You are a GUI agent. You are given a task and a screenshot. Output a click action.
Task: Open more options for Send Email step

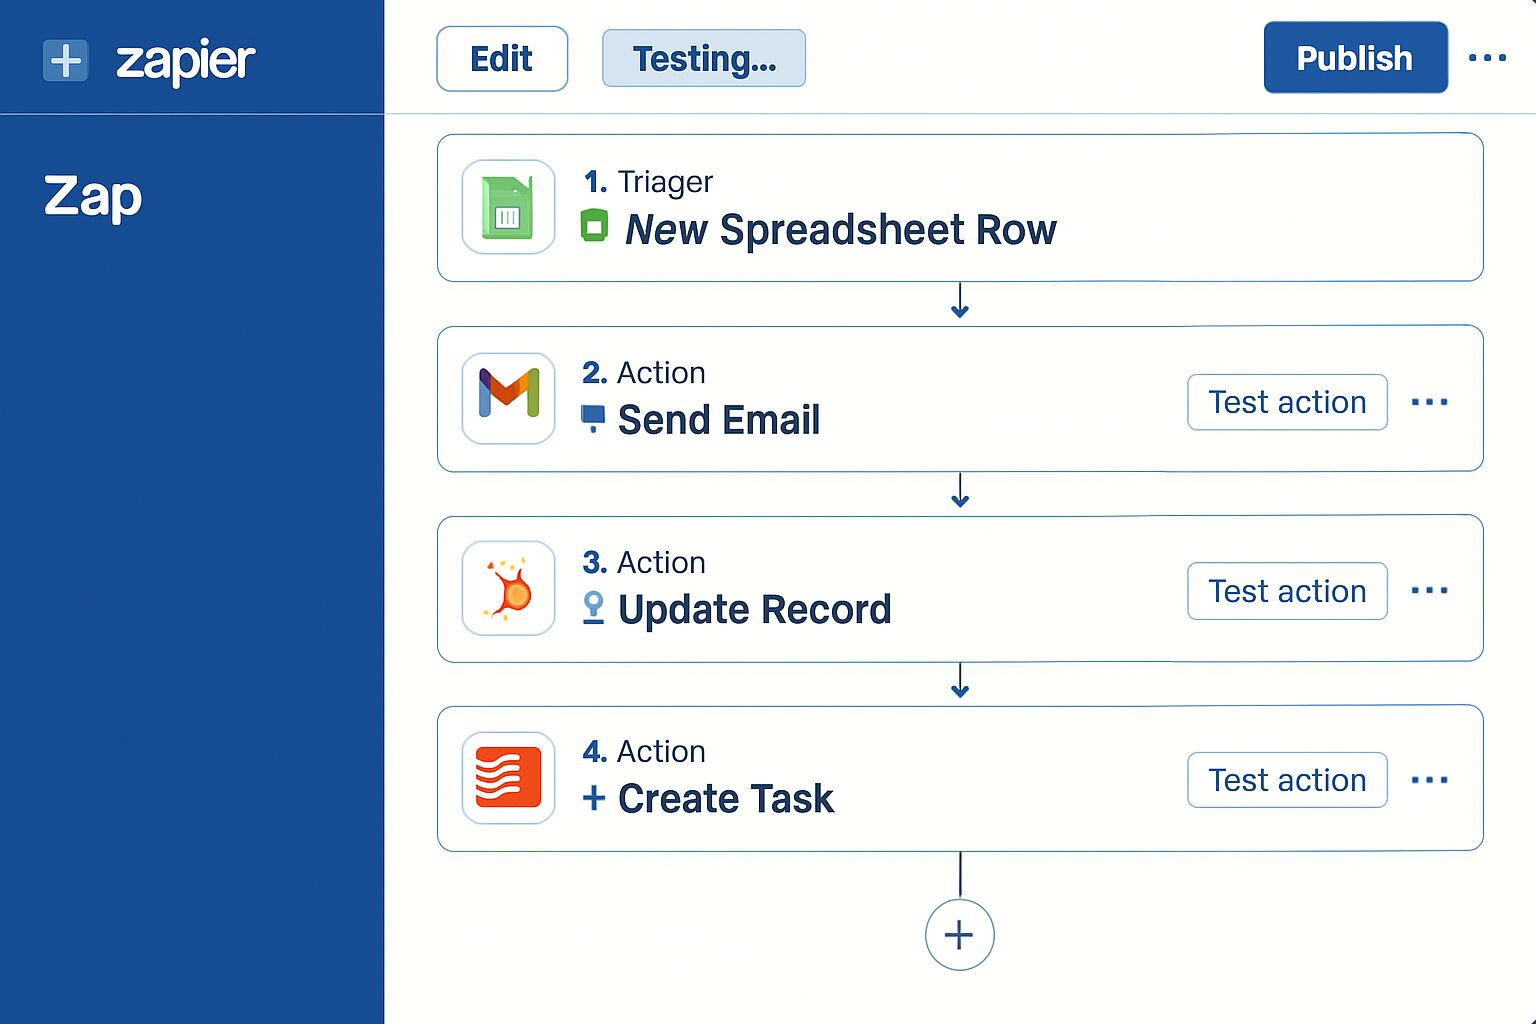(1429, 402)
